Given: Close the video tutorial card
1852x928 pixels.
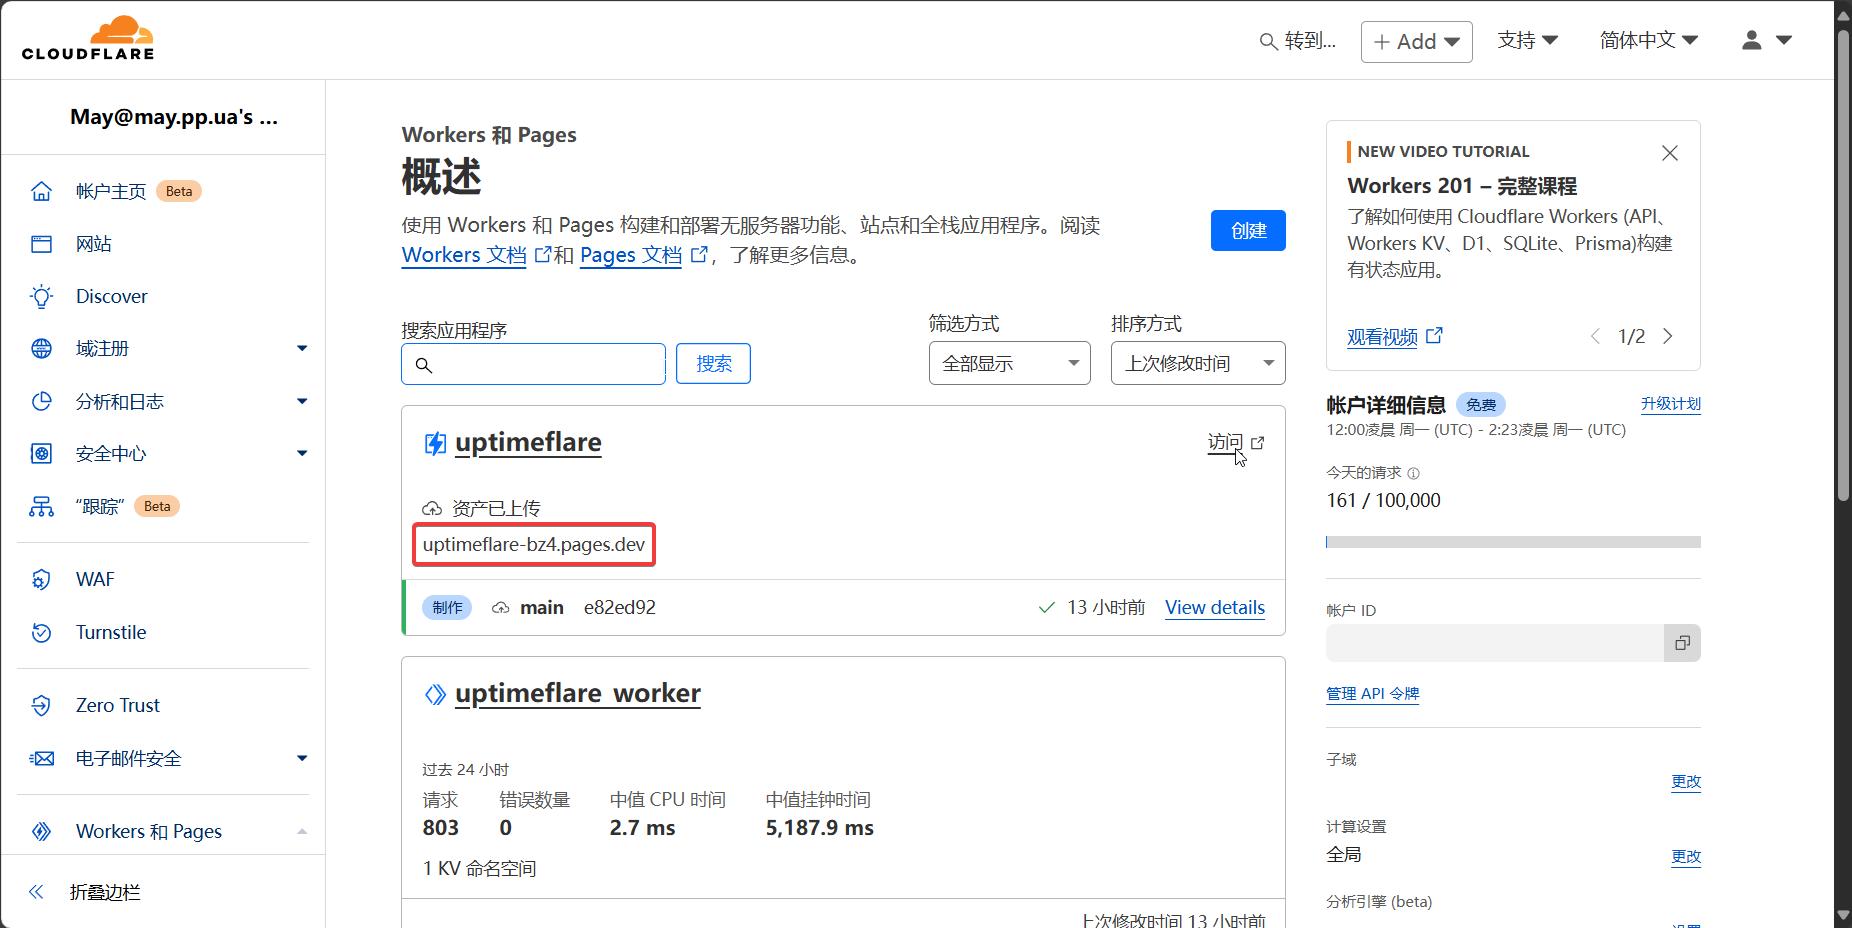Looking at the screenshot, I should pos(1669,153).
